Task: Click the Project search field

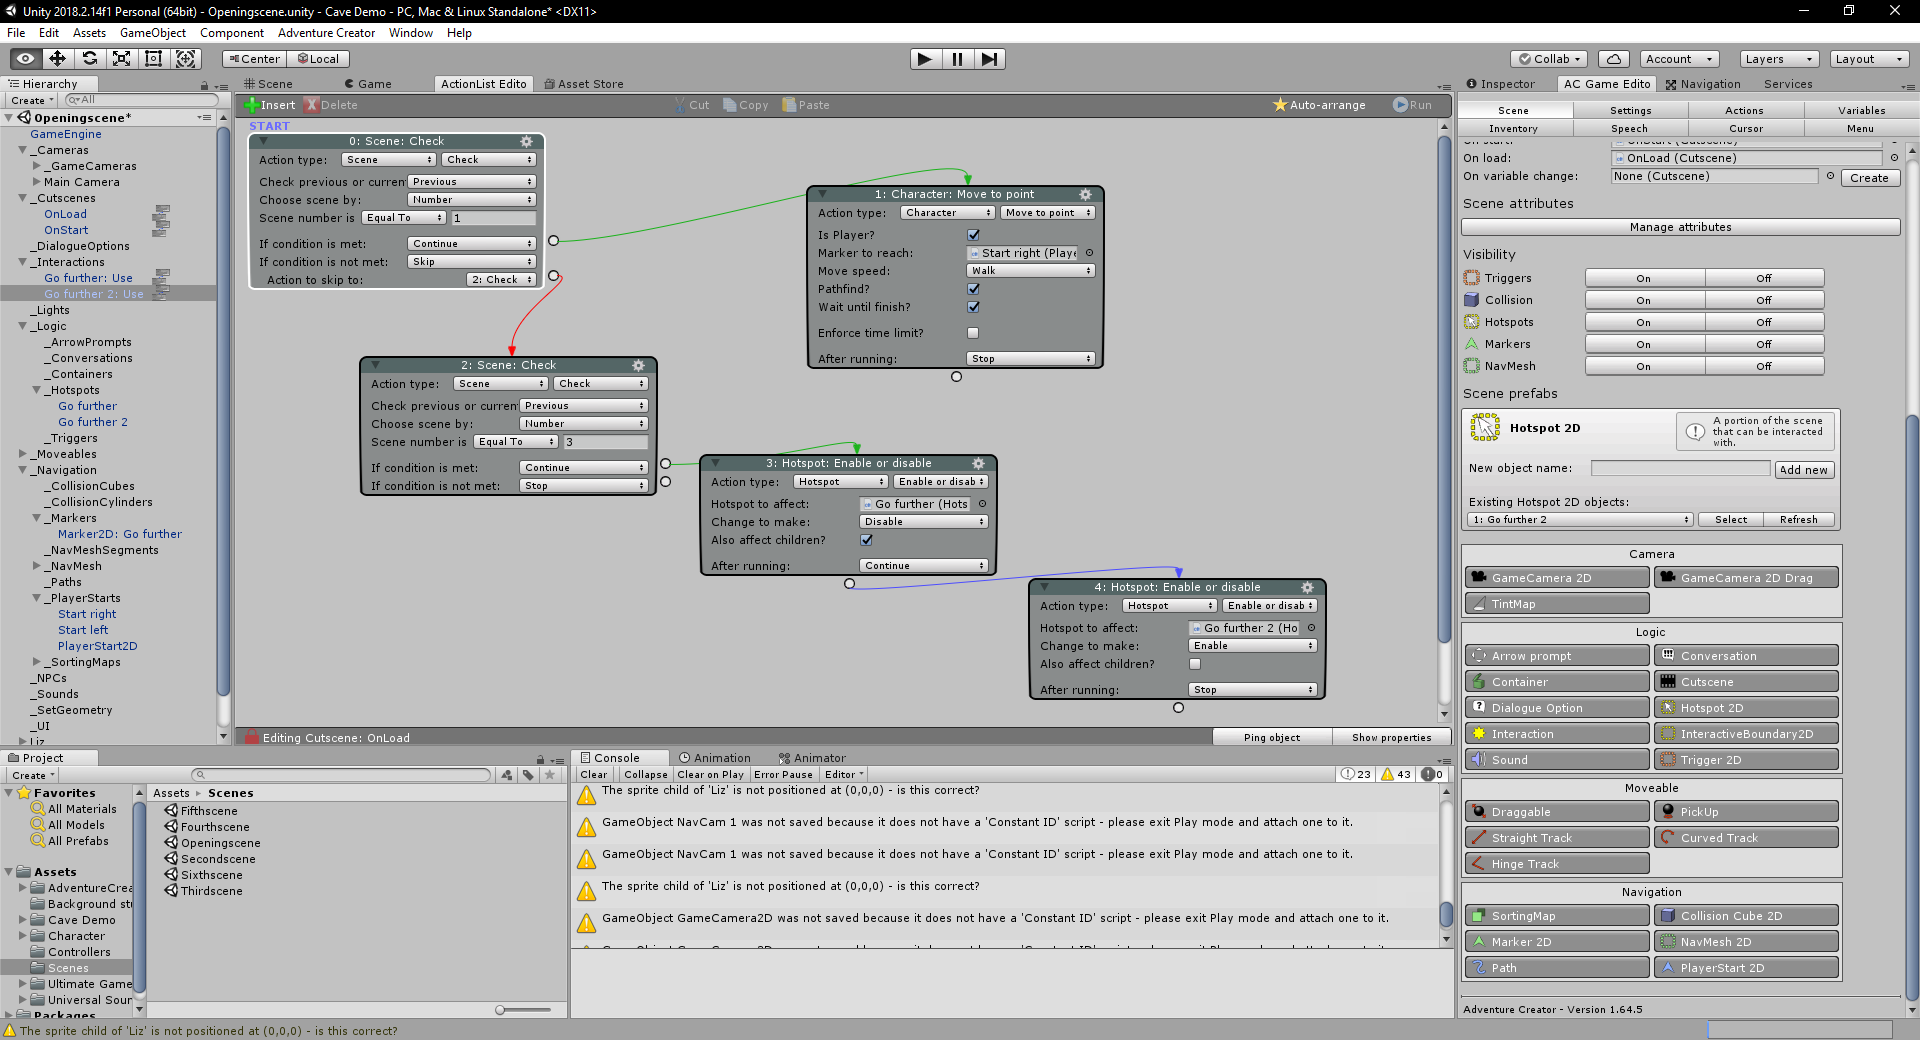Action: pos(342,775)
